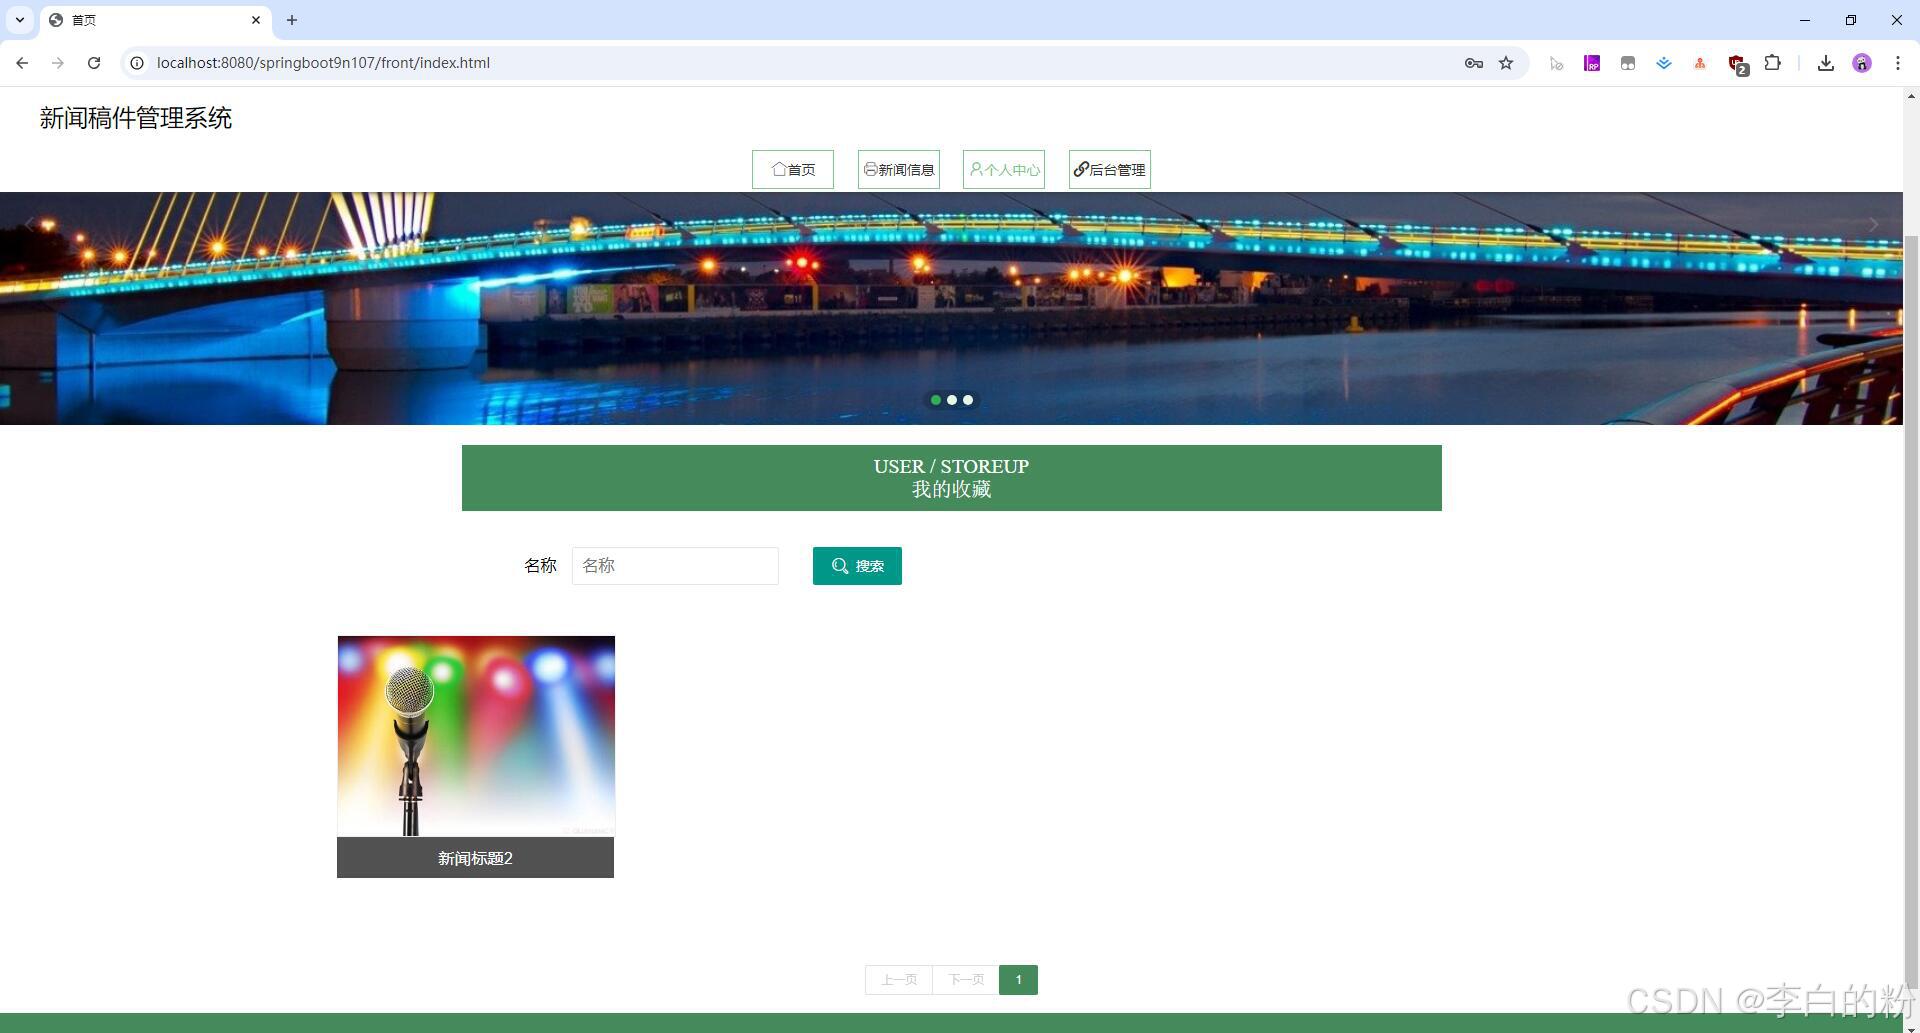1920x1033 pixels.
Task: Go to previous page with 上一页
Action: [899, 980]
